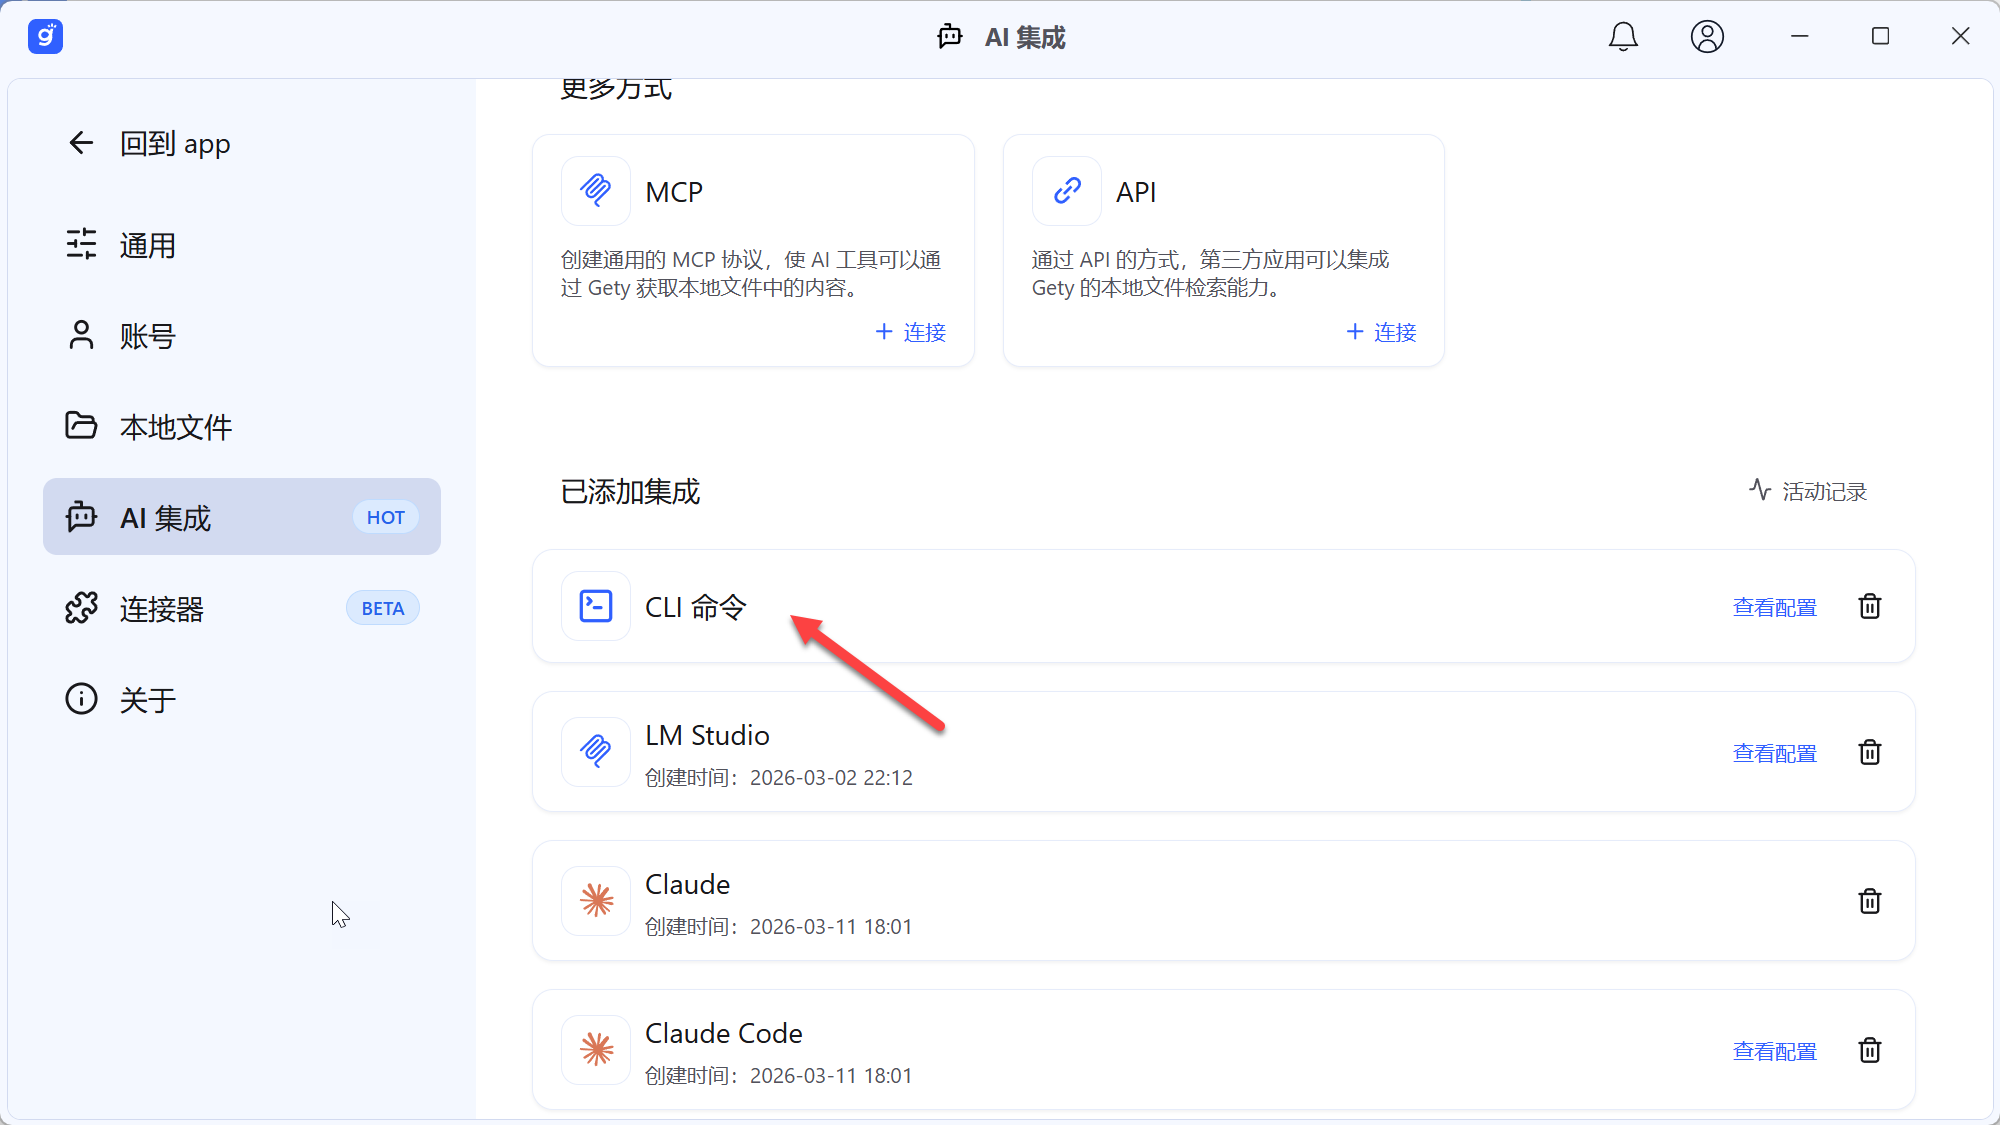
Task: Select the 已添加集成 heading text
Action: pyautogui.click(x=631, y=492)
